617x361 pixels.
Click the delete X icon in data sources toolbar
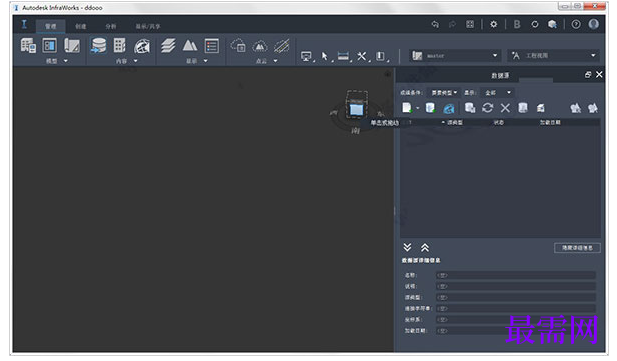click(505, 108)
